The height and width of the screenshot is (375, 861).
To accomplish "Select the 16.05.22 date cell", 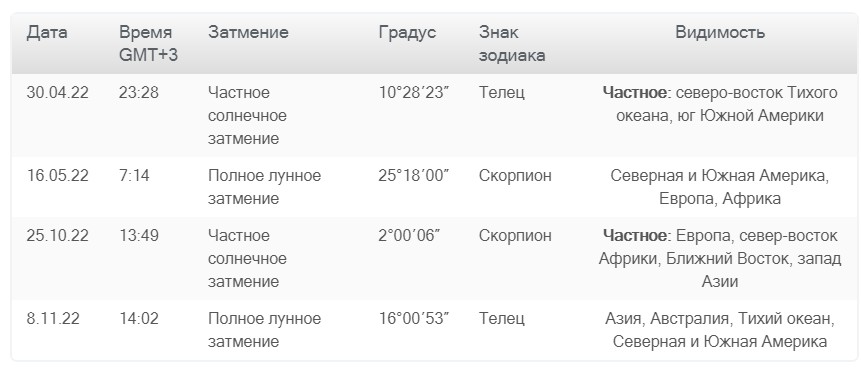I will (x=58, y=176).
